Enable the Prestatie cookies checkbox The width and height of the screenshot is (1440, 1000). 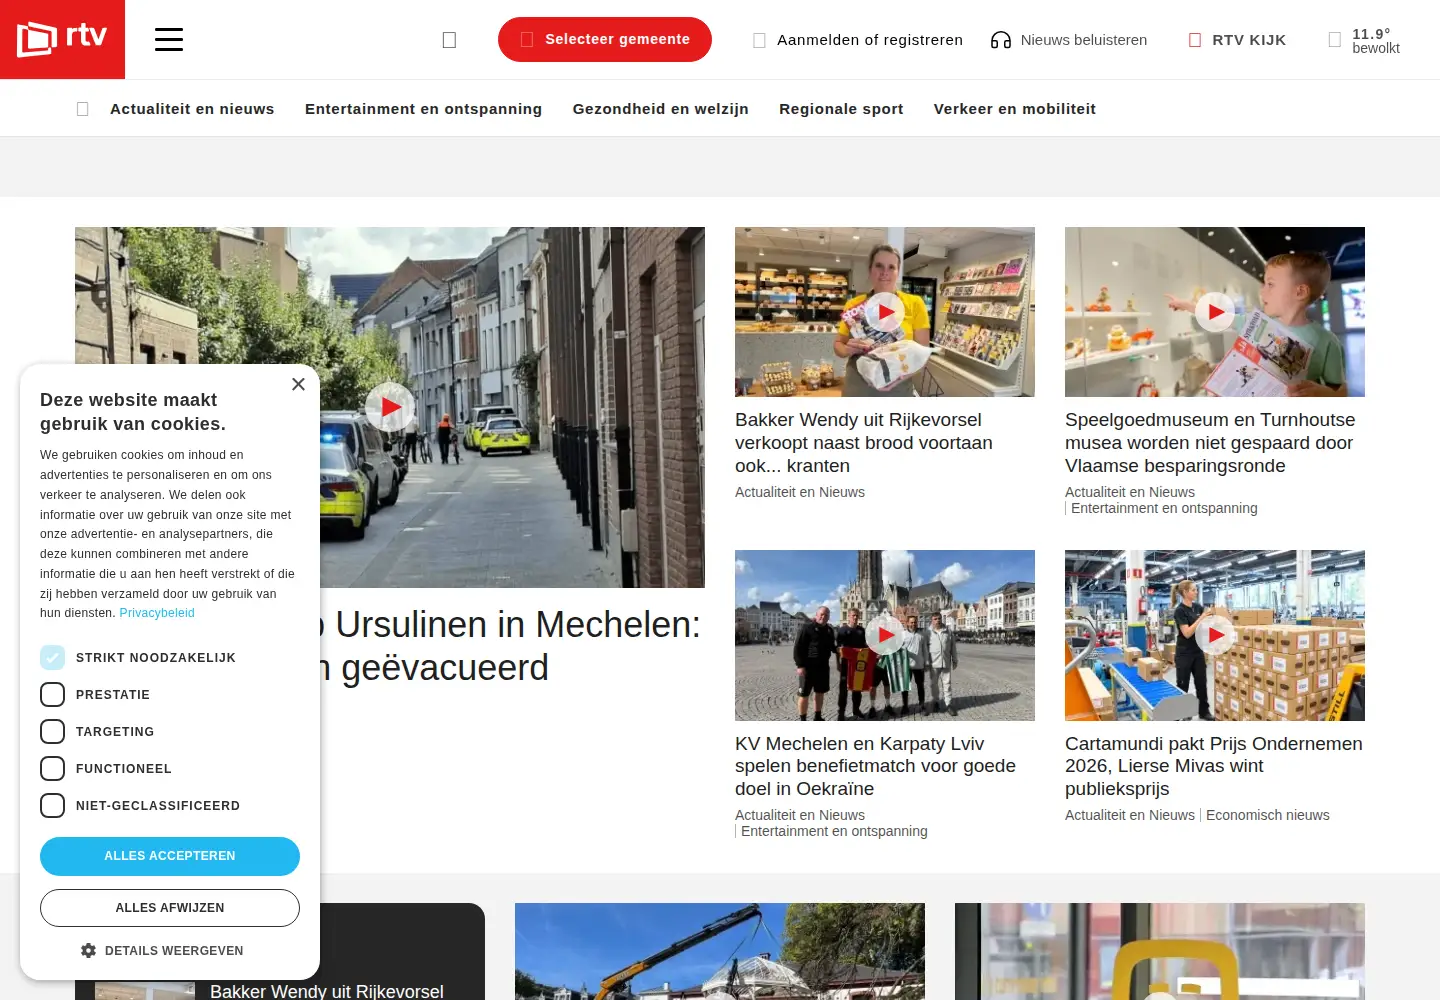pos(53,694)
